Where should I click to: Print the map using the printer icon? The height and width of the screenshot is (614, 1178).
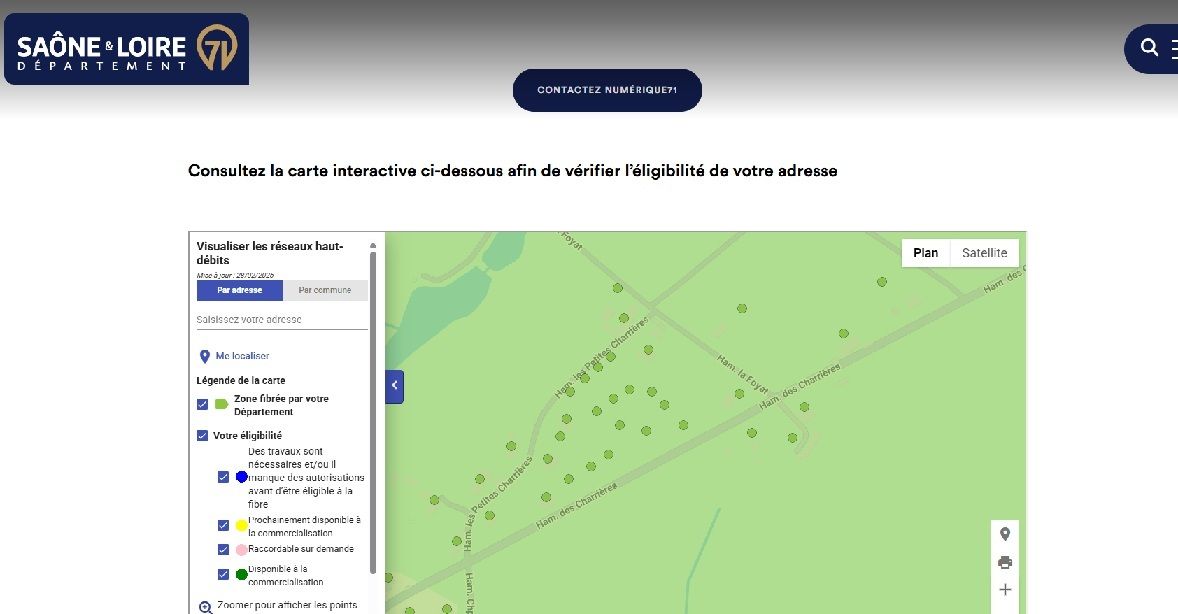[x=1005, y=562]
